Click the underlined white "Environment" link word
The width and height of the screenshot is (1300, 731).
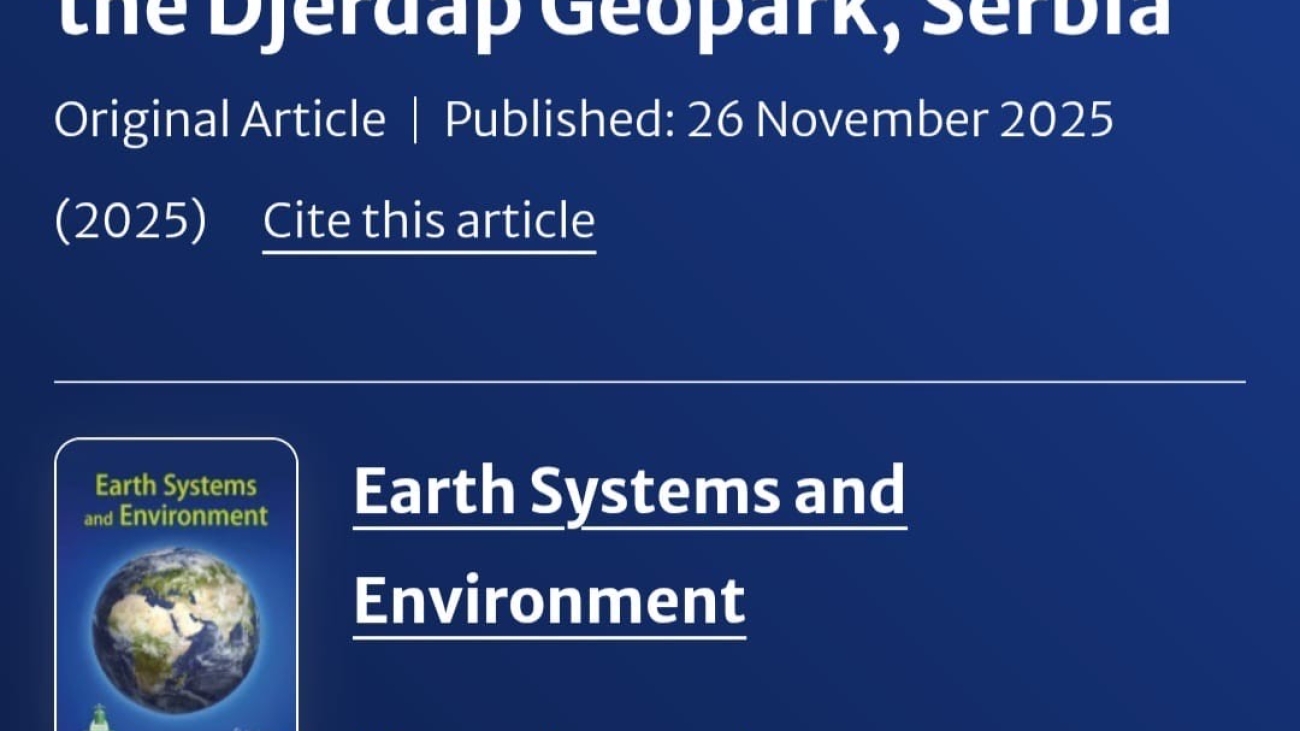click(x=549, y=599)
